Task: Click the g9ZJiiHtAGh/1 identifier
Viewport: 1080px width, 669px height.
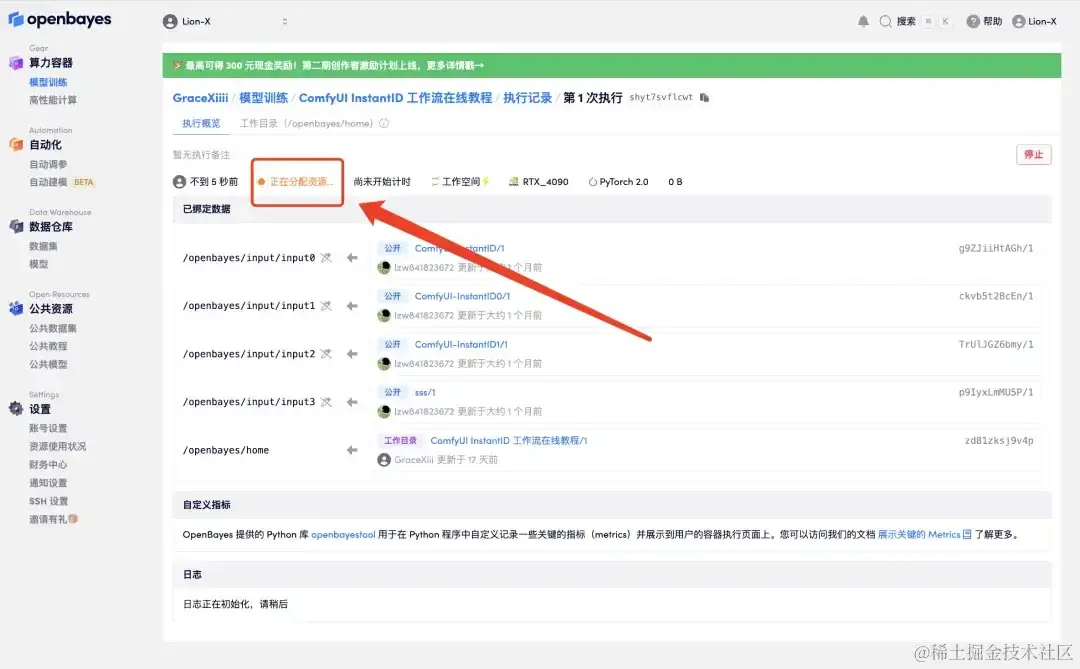Action: click(x=996, y=248)
